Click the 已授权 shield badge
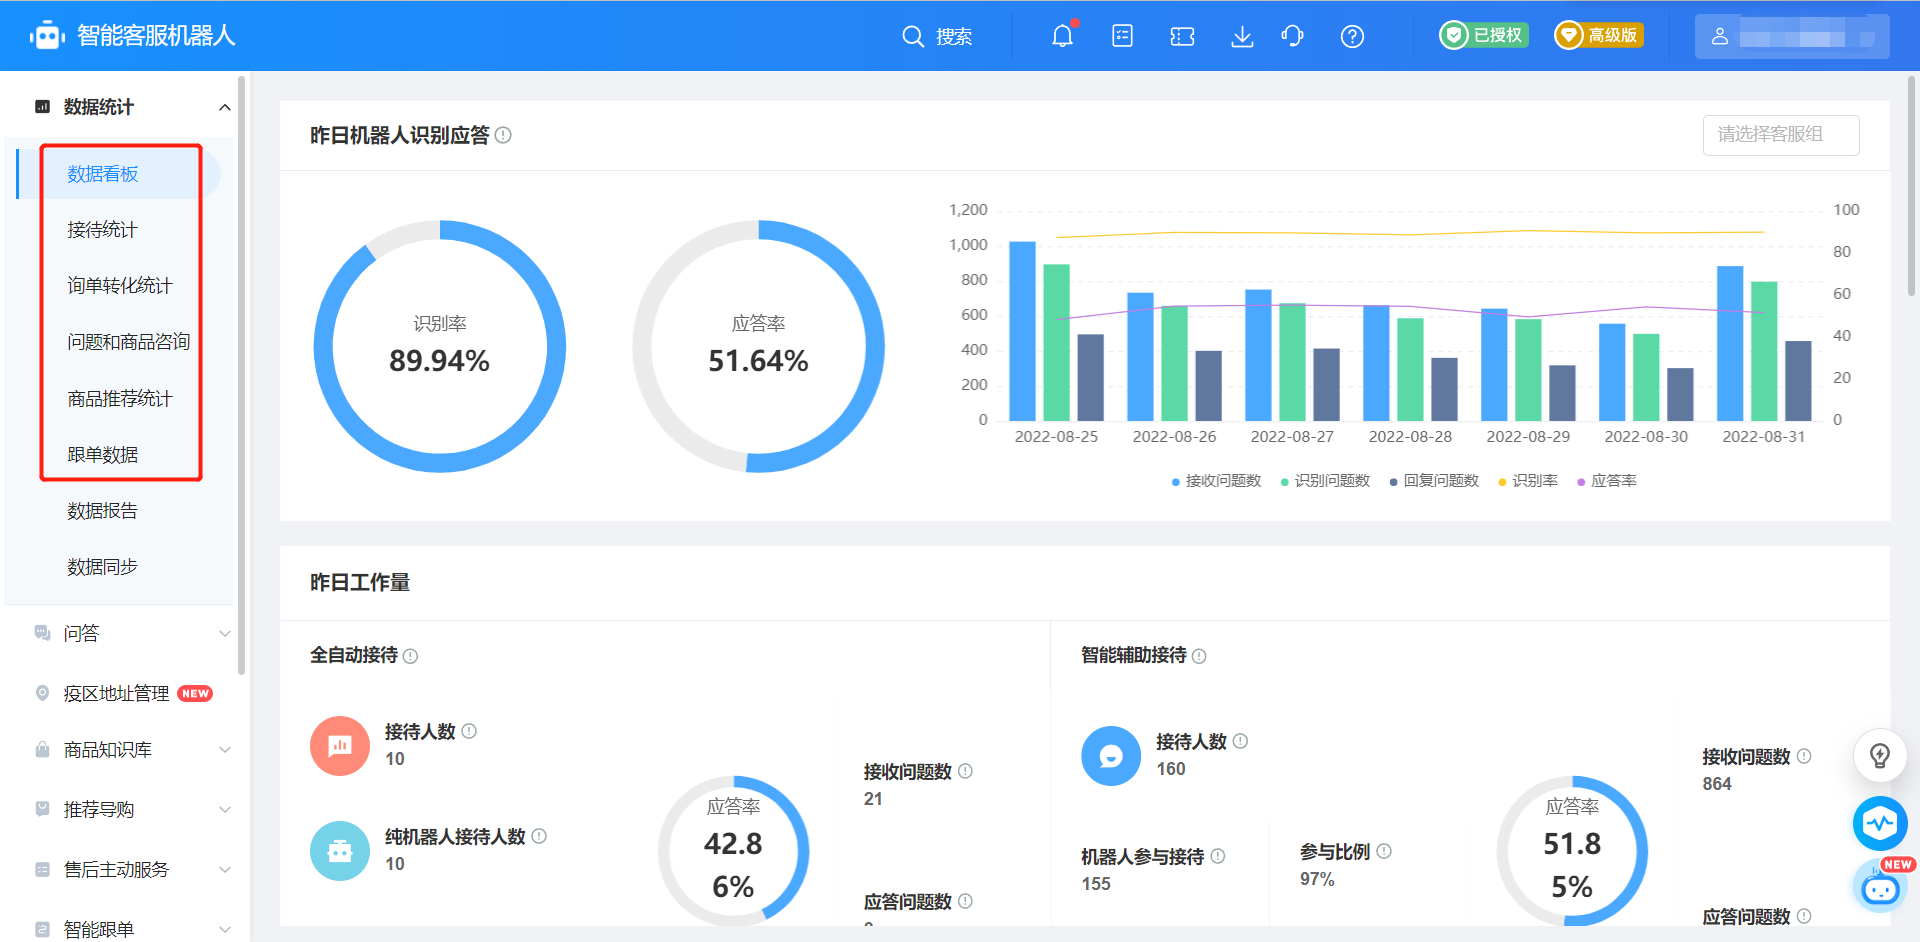 pyautogui.click(x=1484, y=35)
